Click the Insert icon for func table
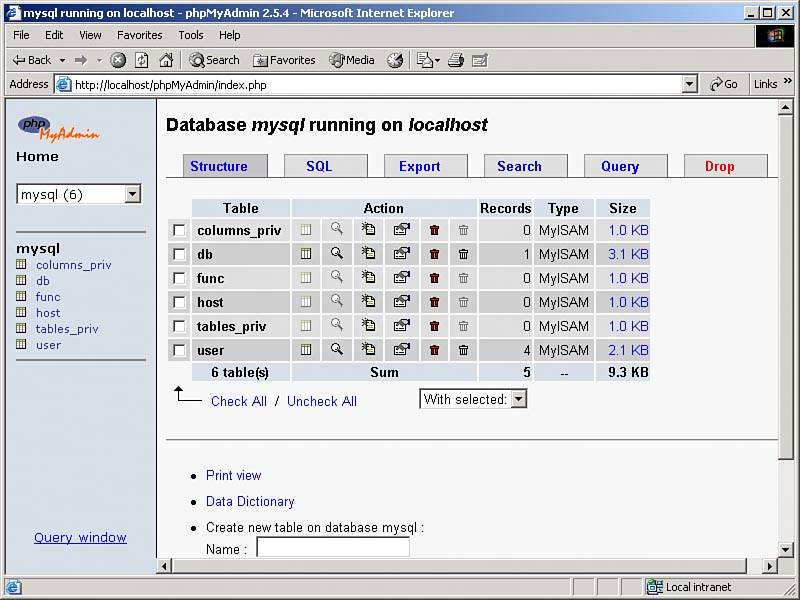 [x=369, y=278]
